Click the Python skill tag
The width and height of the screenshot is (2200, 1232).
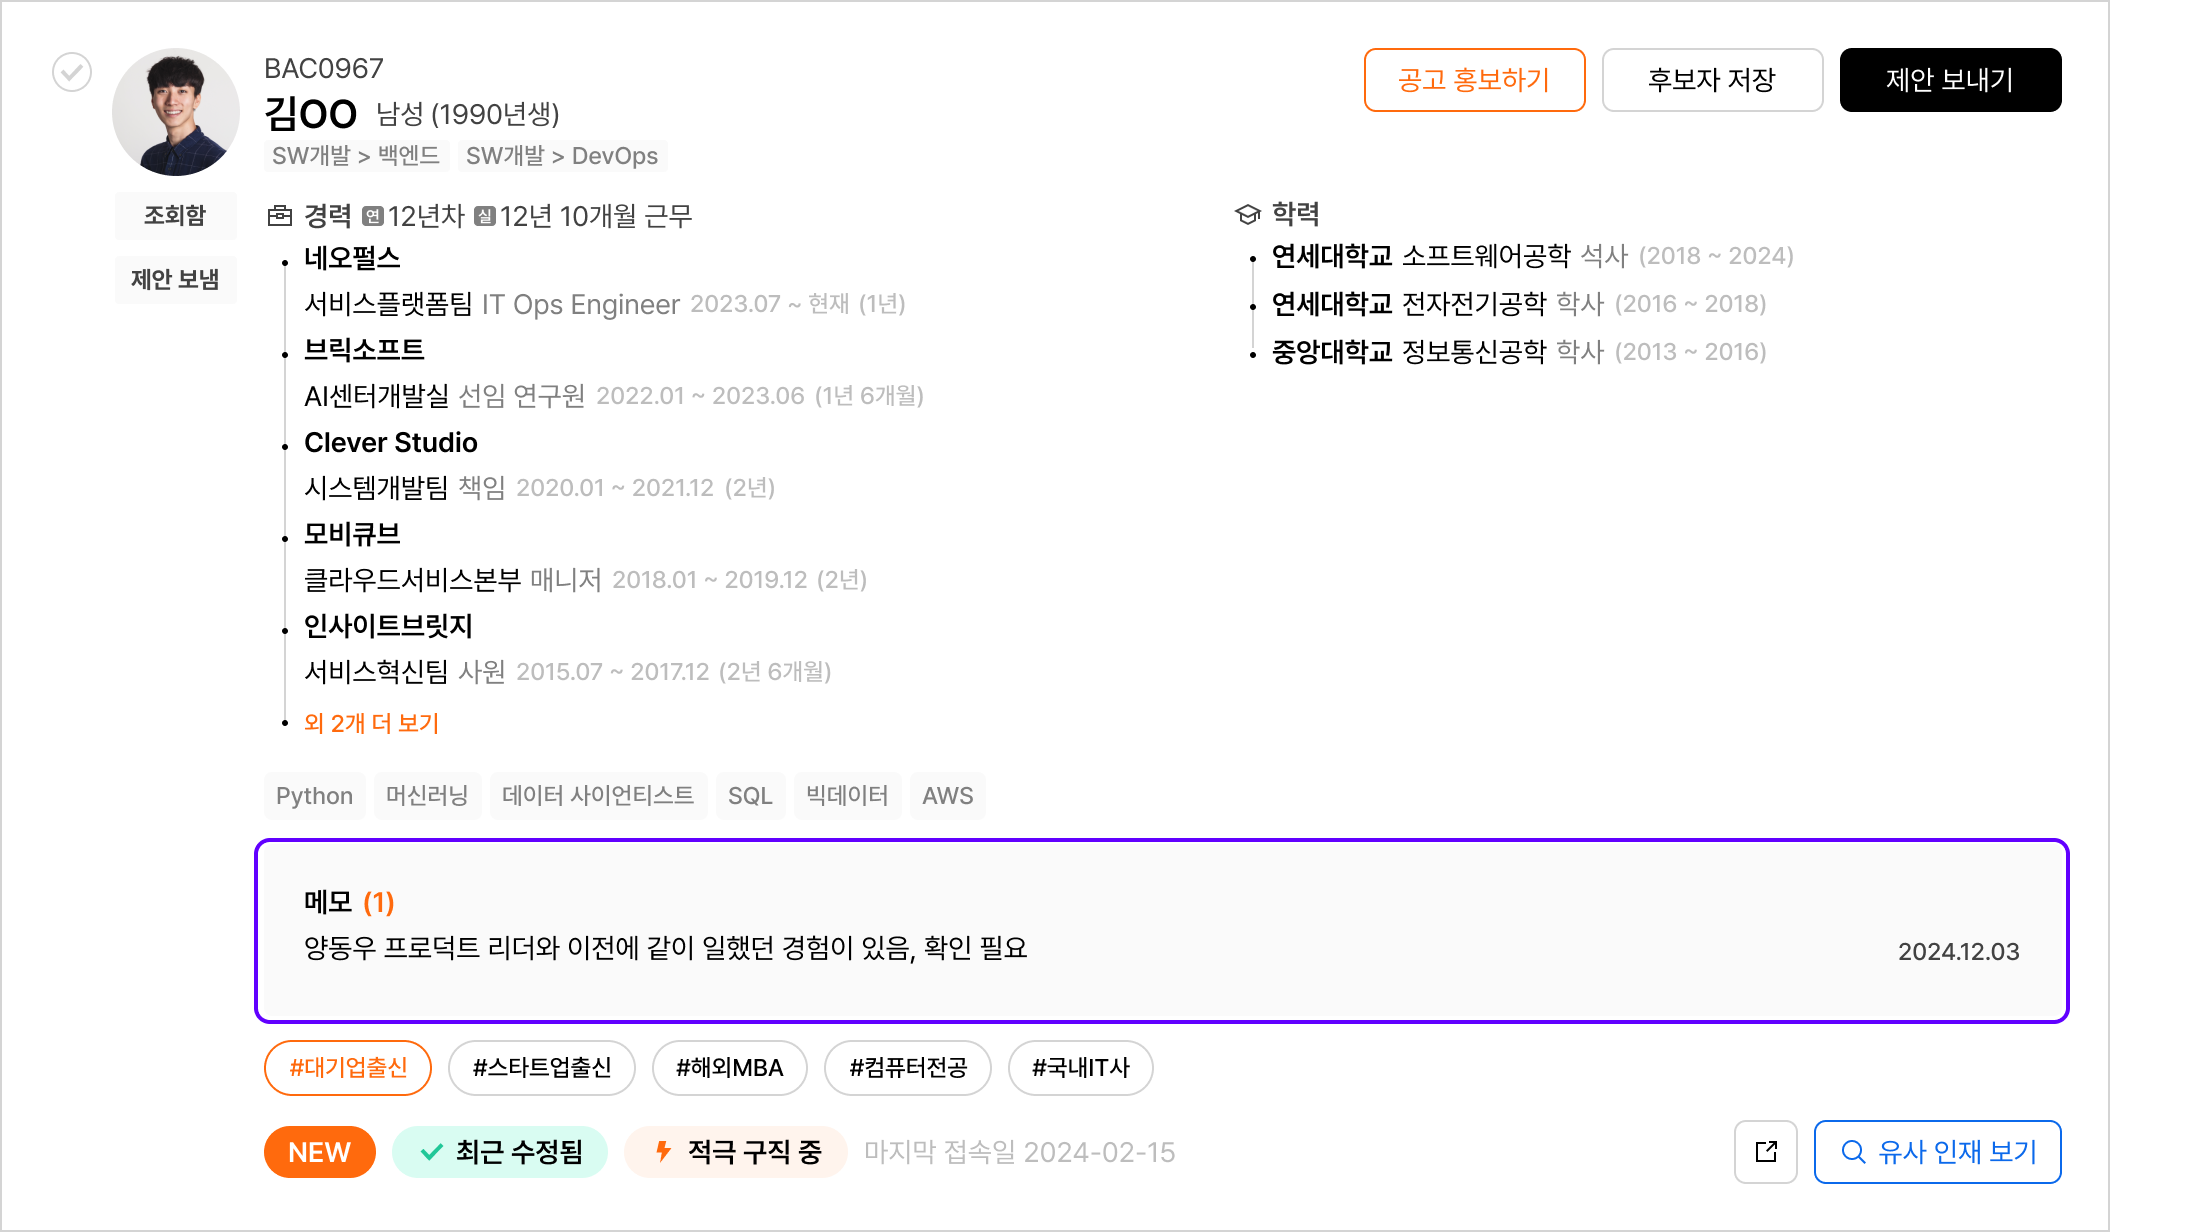click(x=314, y=796)
